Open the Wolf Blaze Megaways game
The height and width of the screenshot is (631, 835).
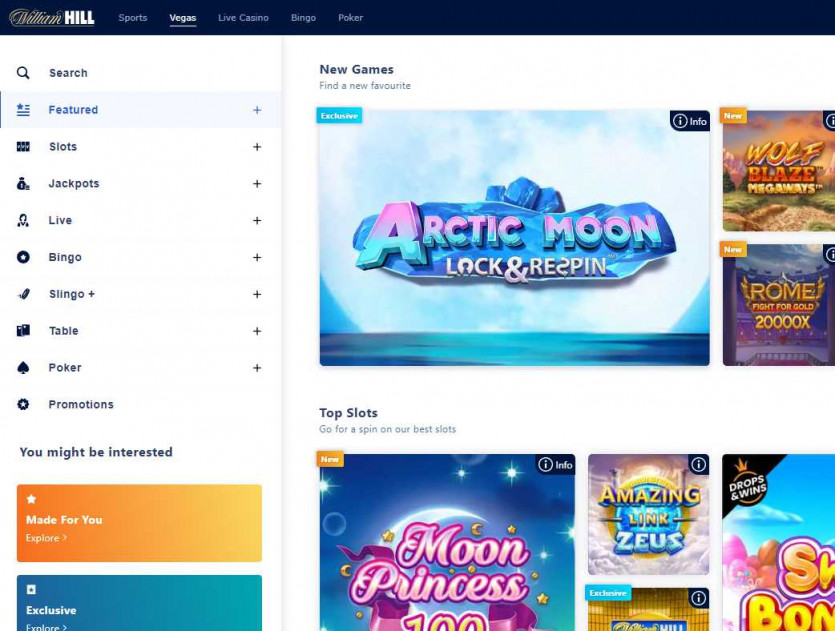779,170
